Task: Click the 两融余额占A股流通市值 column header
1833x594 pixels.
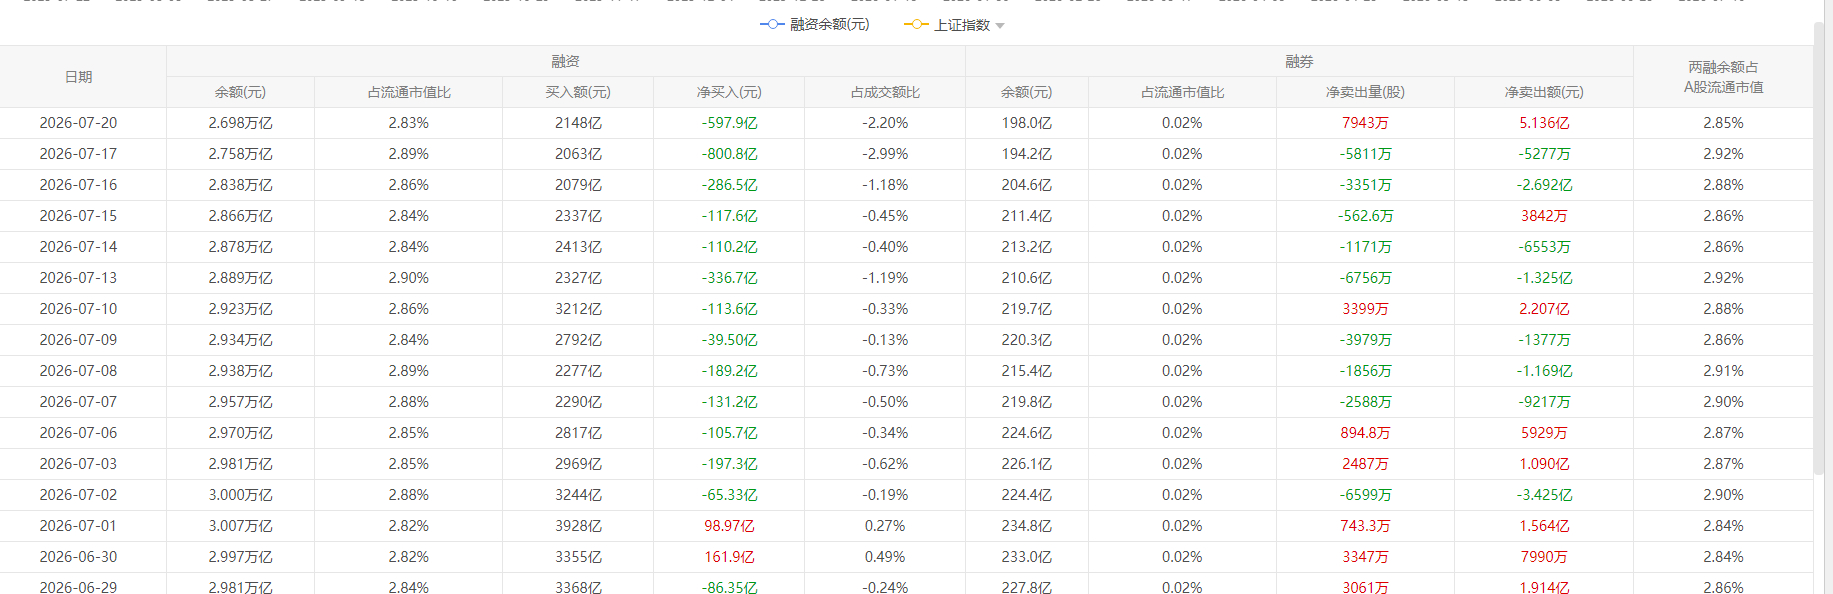Action: 1723,77
